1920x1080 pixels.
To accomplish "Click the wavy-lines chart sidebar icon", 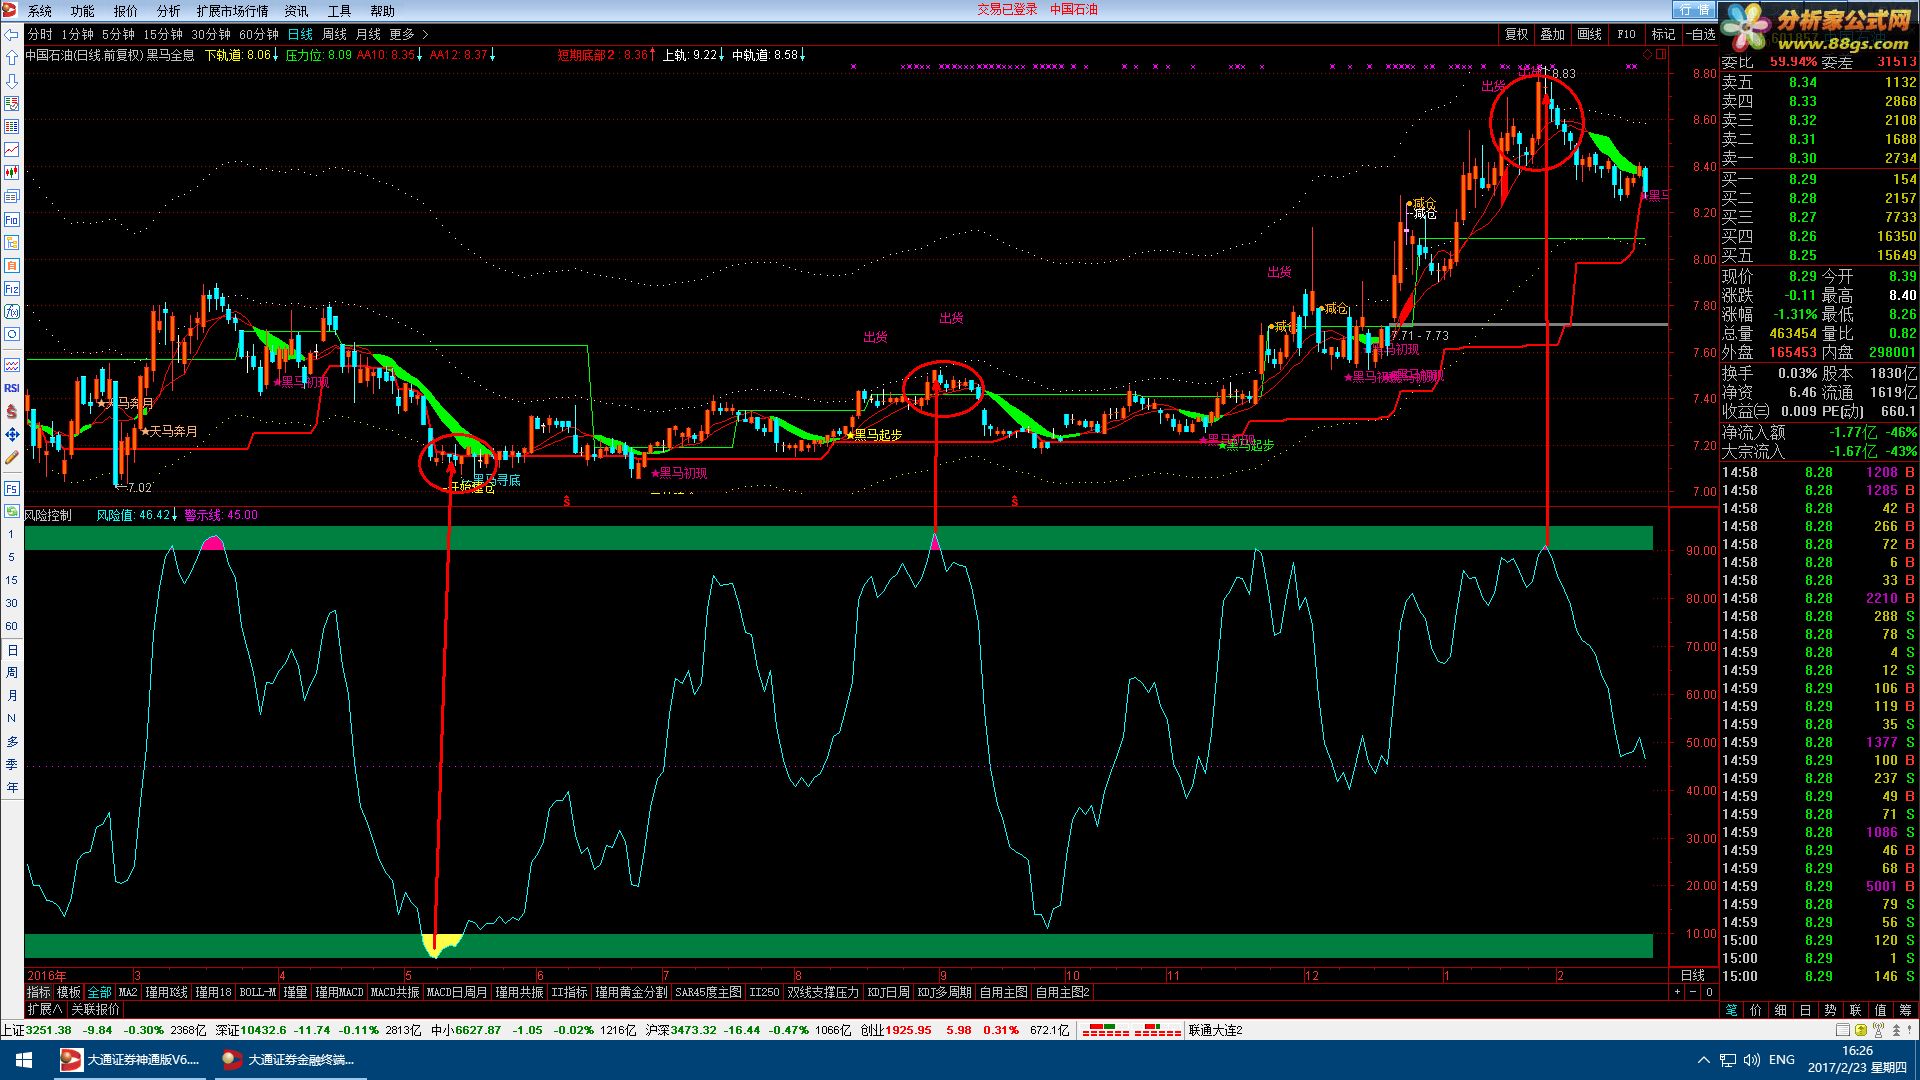I will pos(12,365).
